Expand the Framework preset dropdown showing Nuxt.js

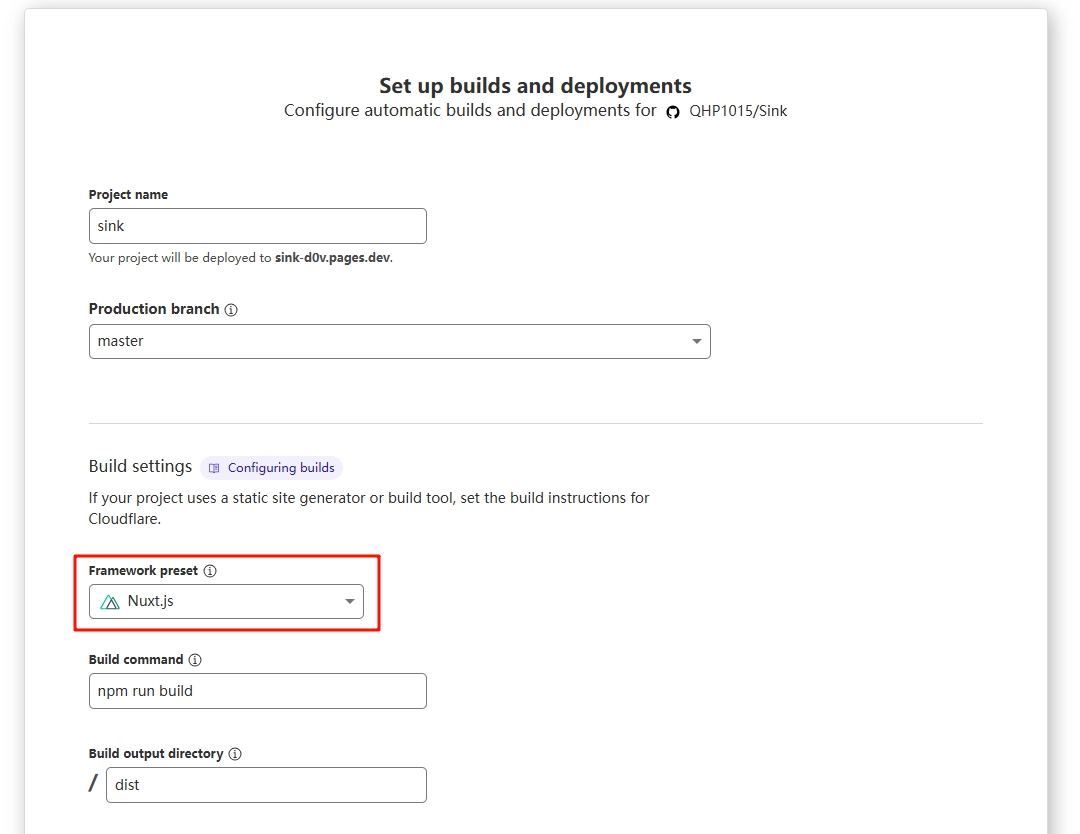(x=226, y=602)
